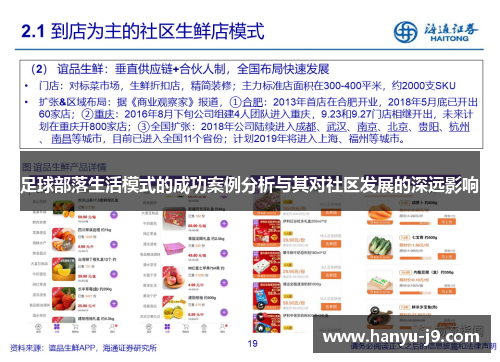500x362 pixels.
Task: Tap orange group-buy button for 58.90 milk powder
Action: [331, 306]
